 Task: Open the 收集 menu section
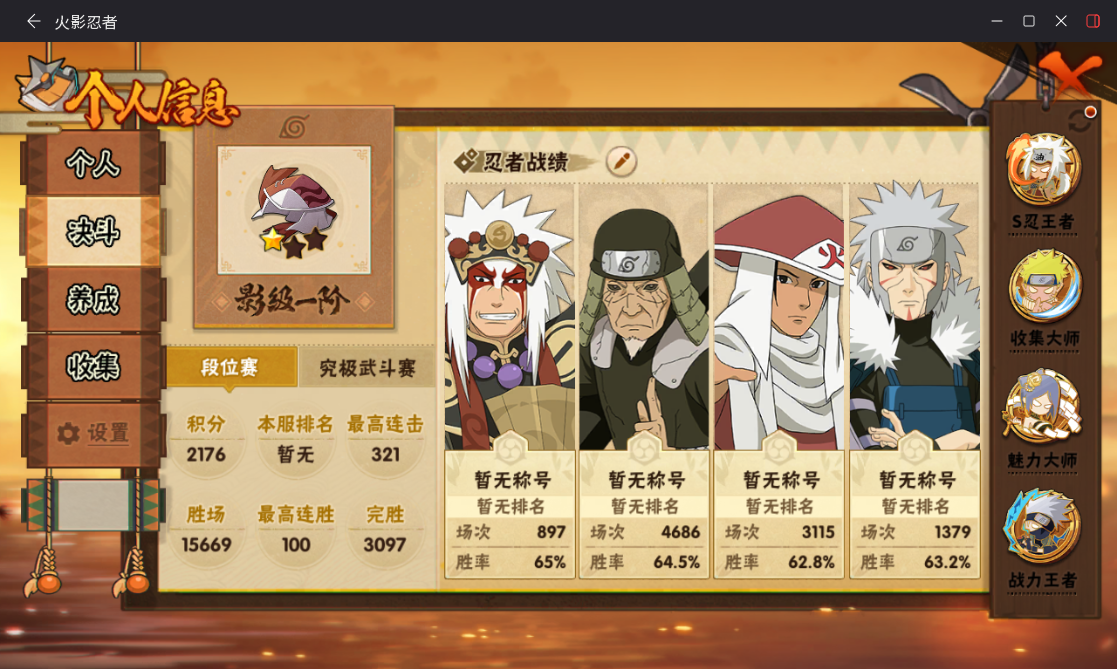pos(93,366)
